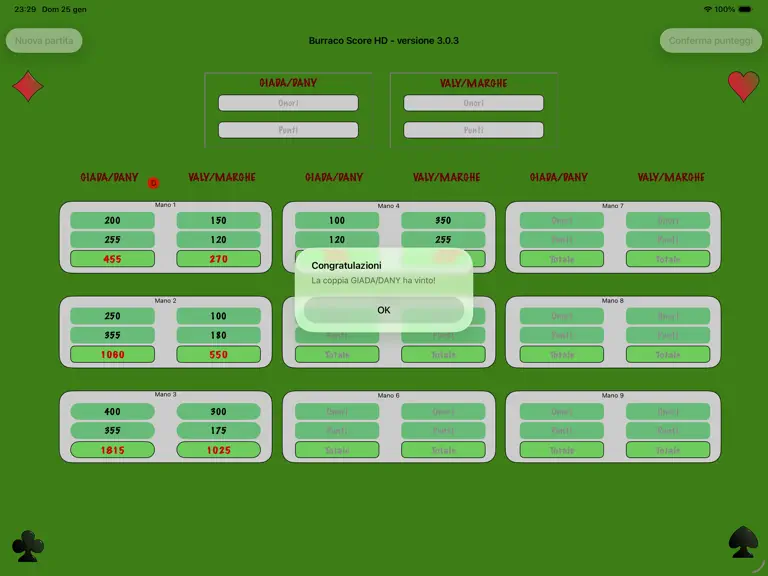Select VALY/MARGHE Punti input field at top
This screenshot has width=768, height=576.
473,130
